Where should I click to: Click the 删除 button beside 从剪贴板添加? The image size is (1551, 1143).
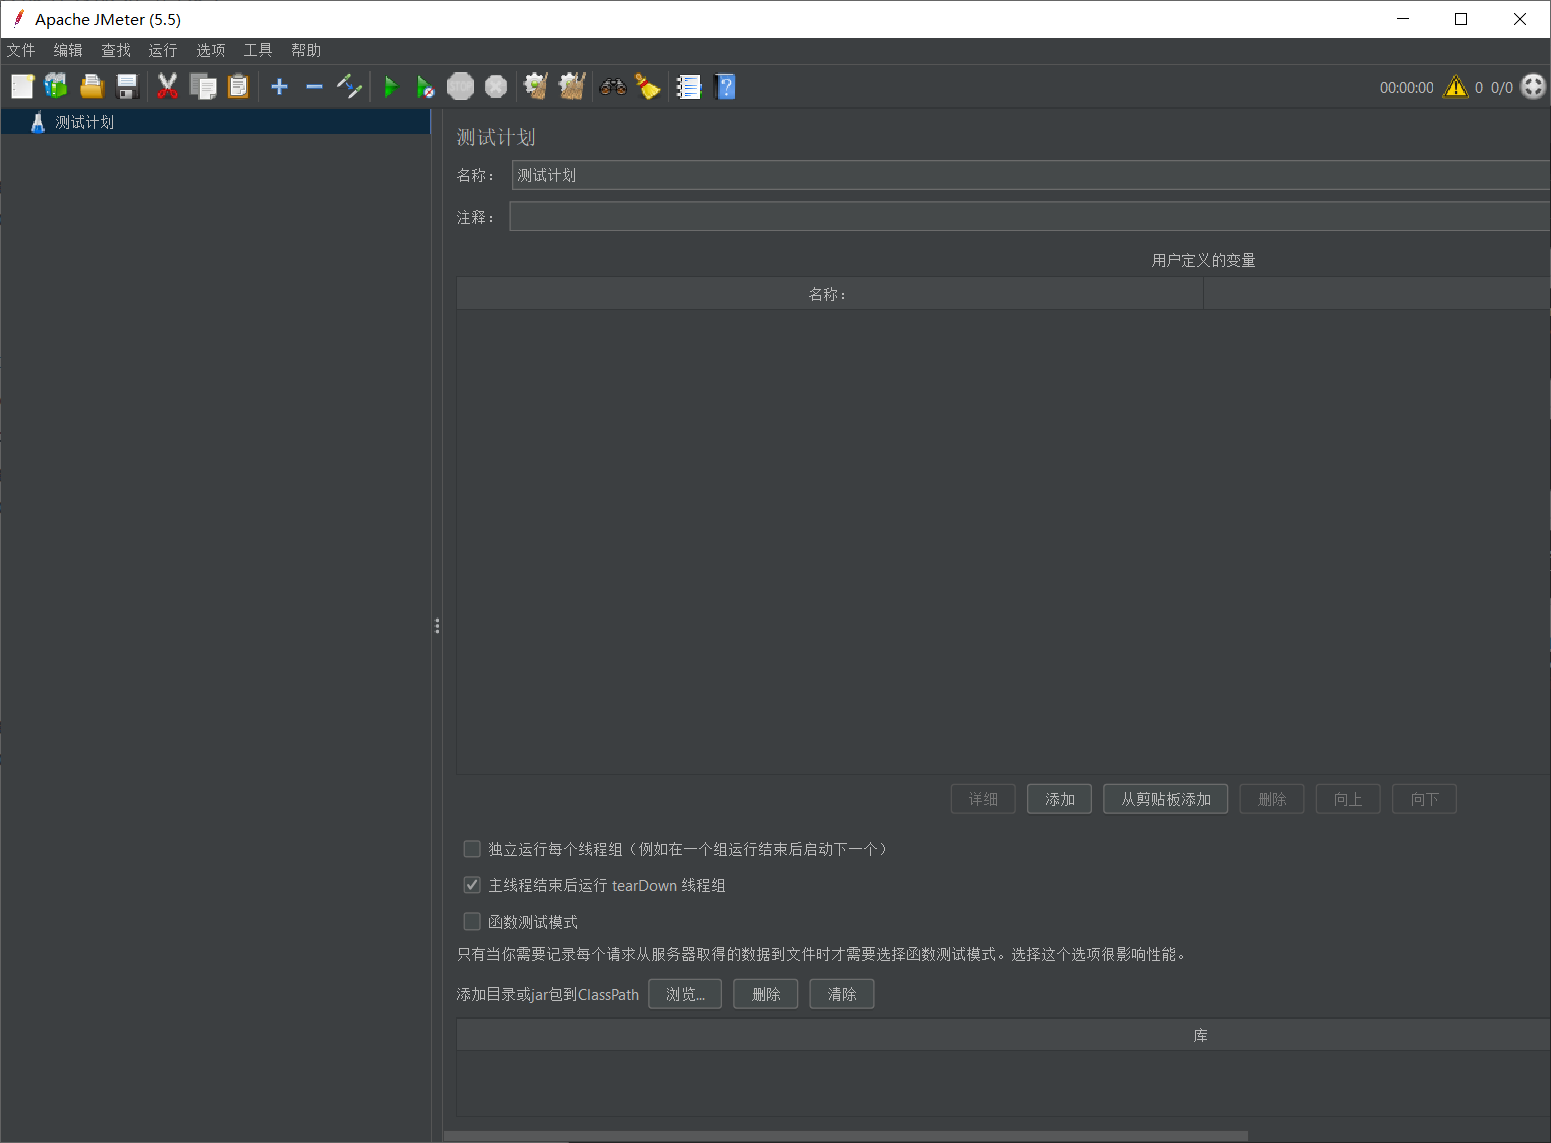coord(1272,799)
